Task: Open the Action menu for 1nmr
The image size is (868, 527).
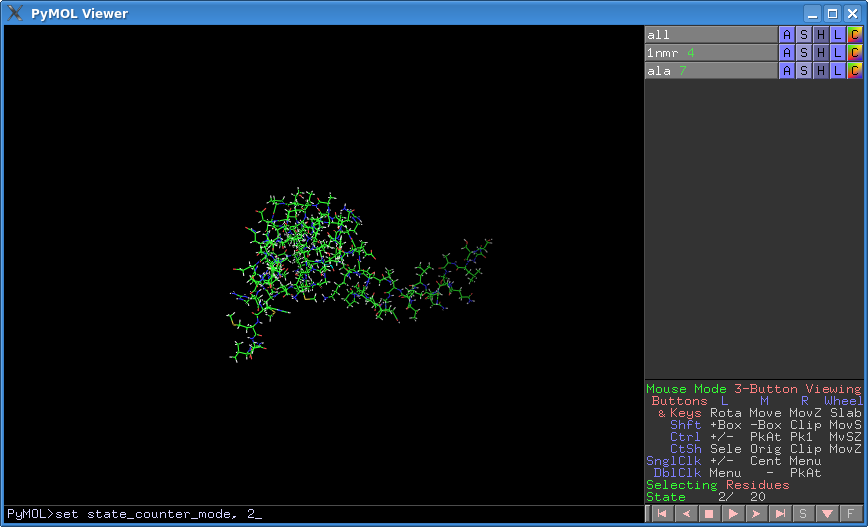Action: point(786,53)
